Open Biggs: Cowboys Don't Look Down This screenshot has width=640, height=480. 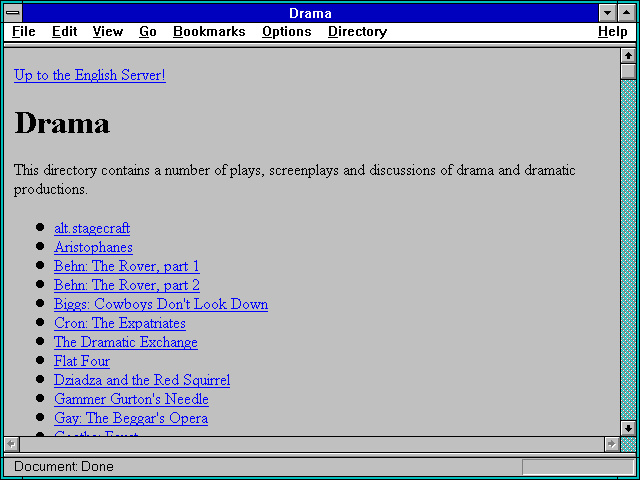pyautogui.click(x=161, y=304)
